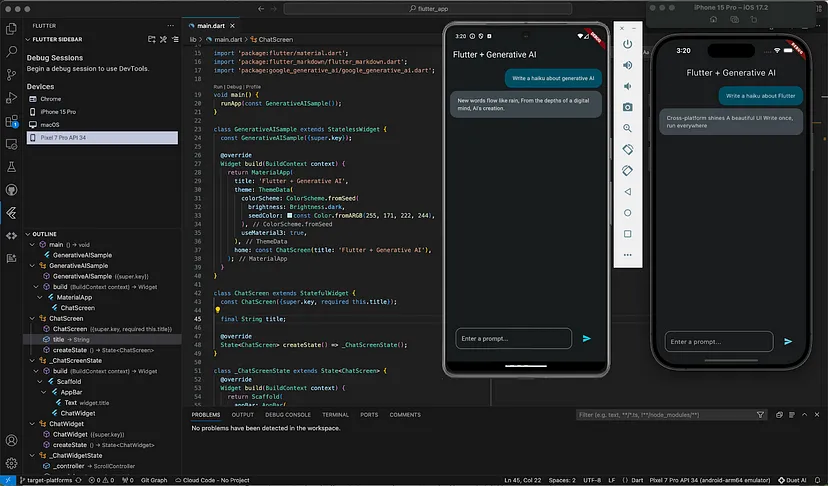The image size is (828, 486).
Task: Rotate emulator right
Action: point(627,171)
